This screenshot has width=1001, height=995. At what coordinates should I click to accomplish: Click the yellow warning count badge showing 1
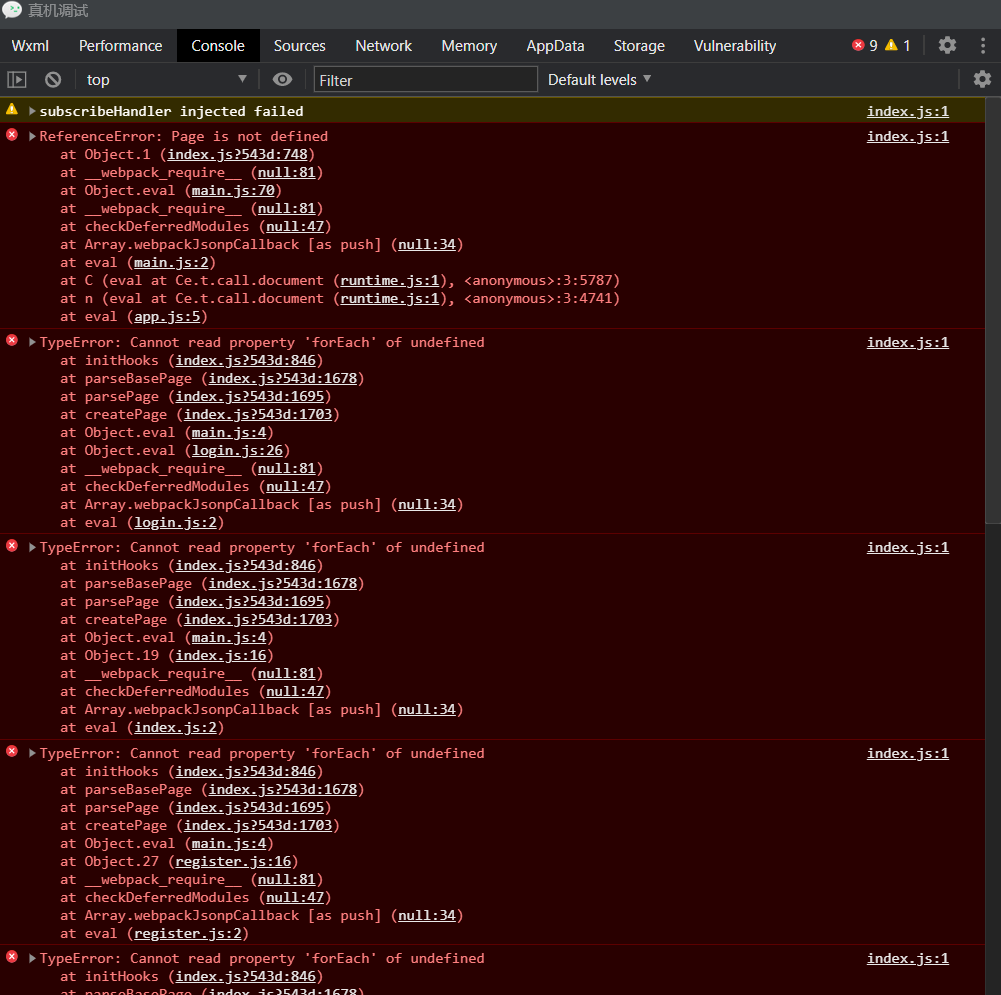(898, 45)
